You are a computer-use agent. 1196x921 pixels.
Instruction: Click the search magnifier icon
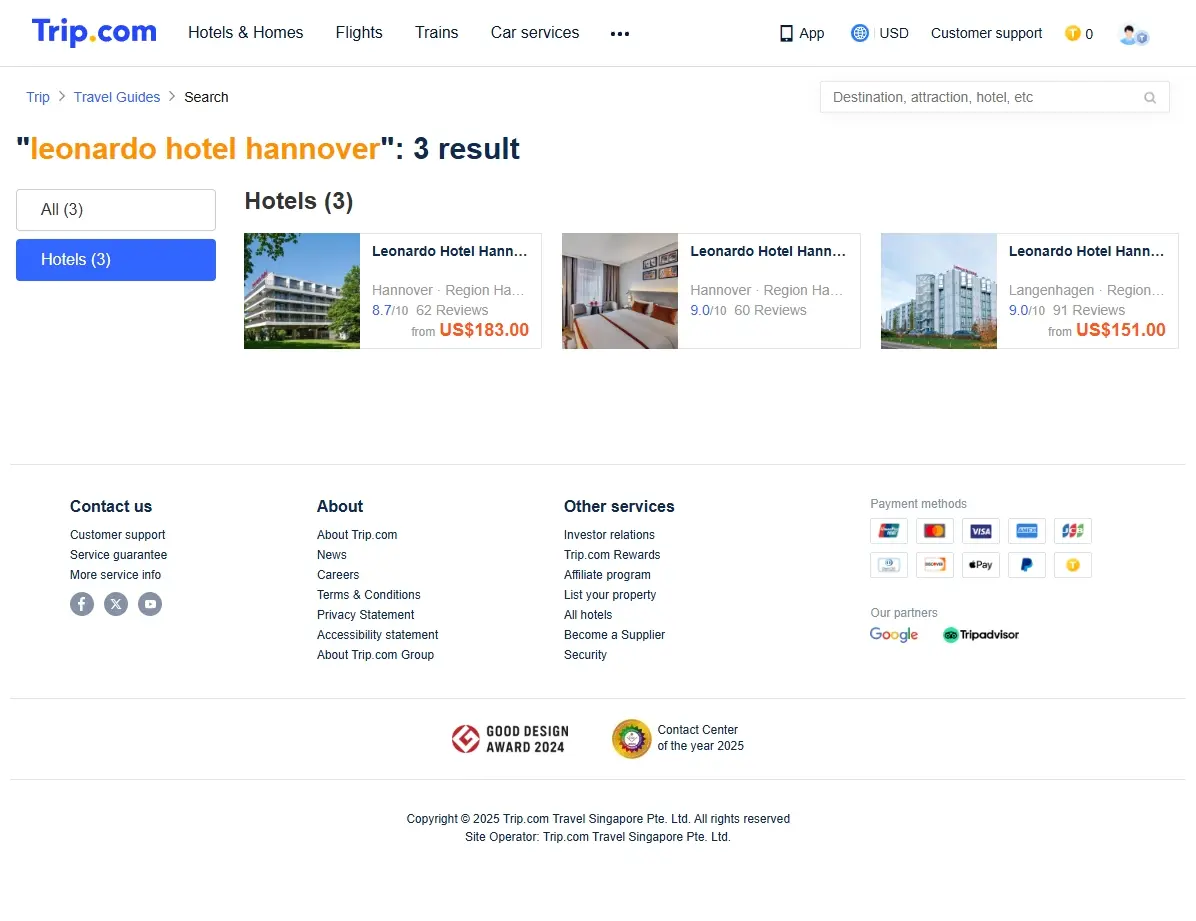pyautogui.click(x=1149, y=98)
